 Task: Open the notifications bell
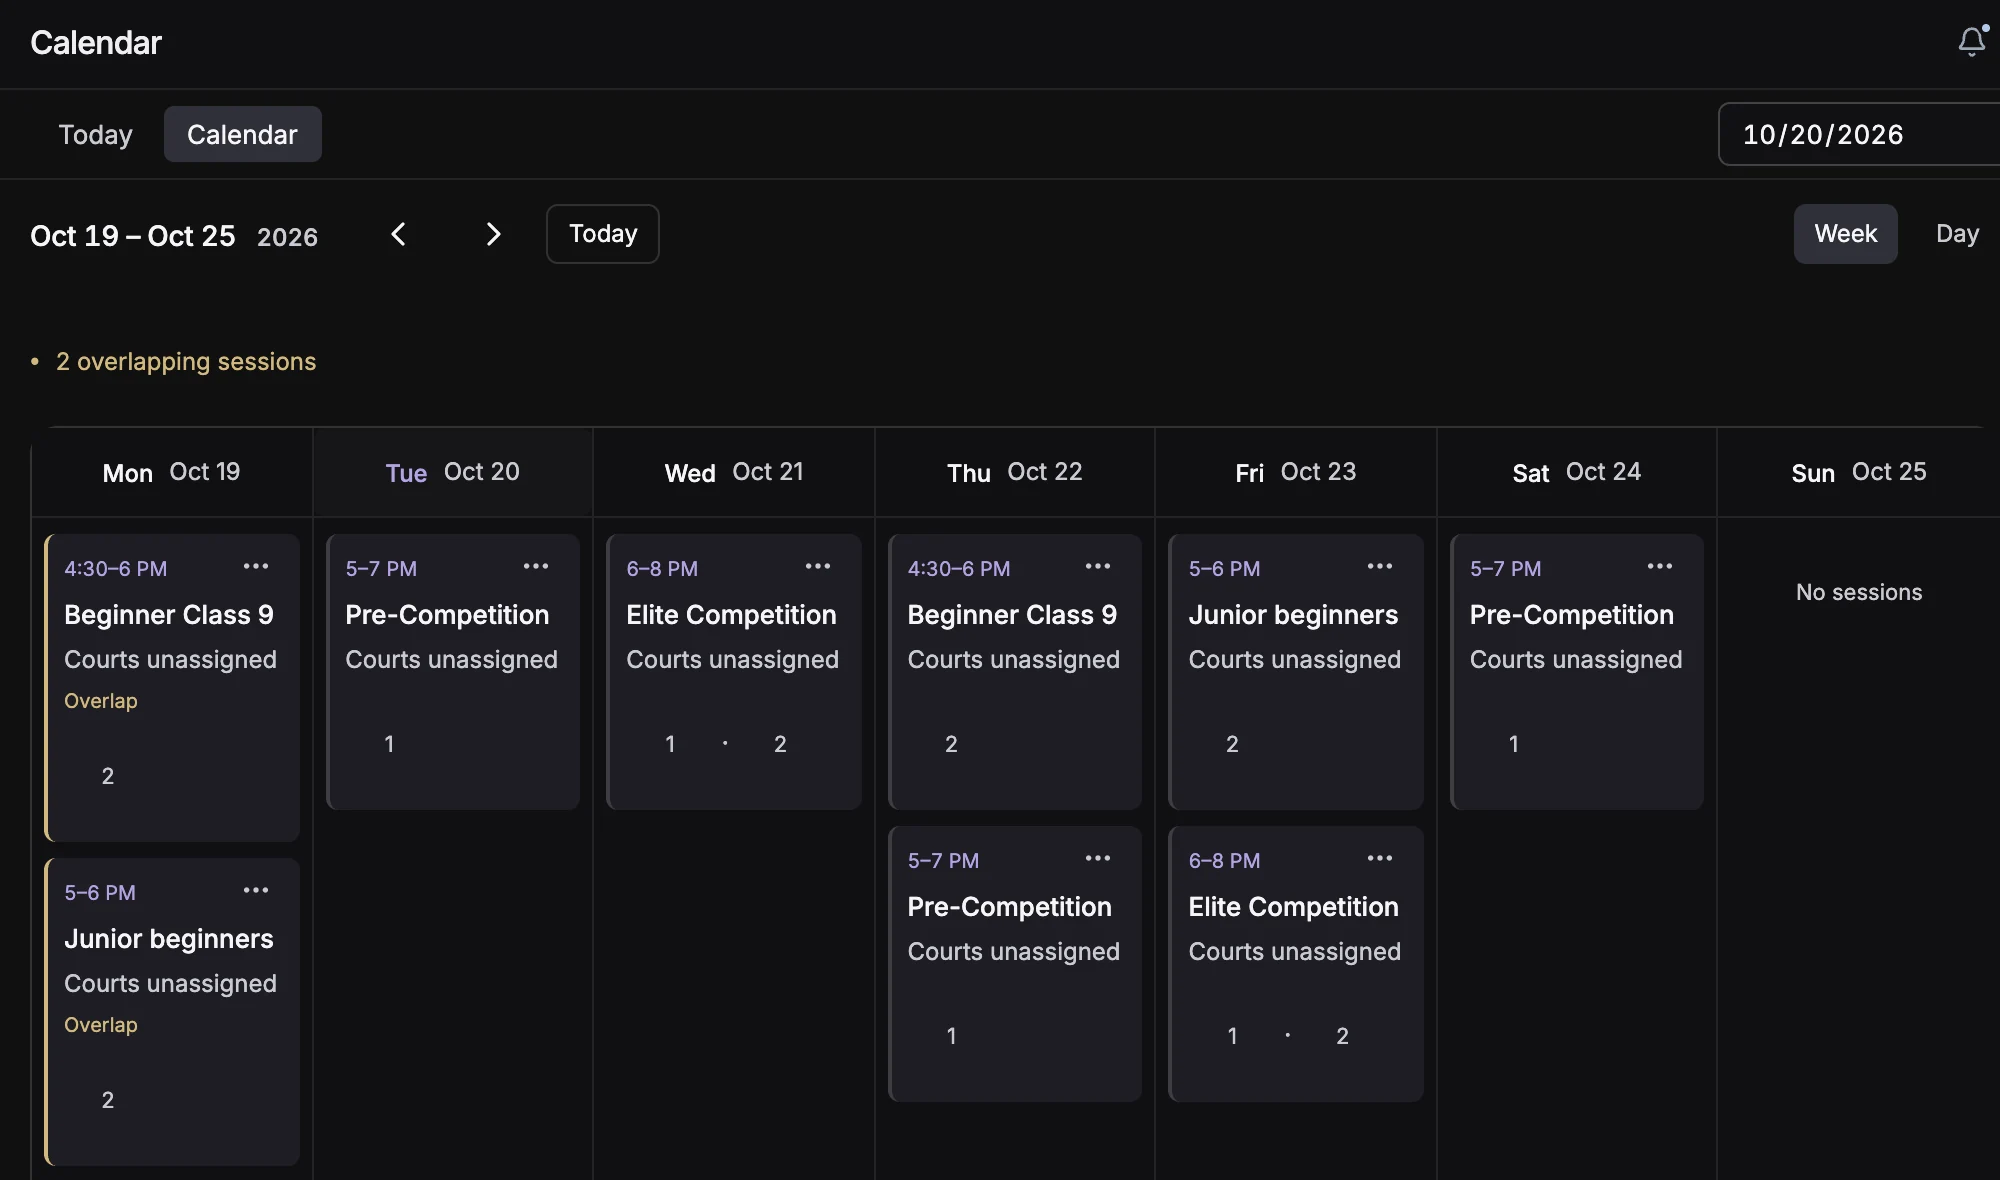1972,41
